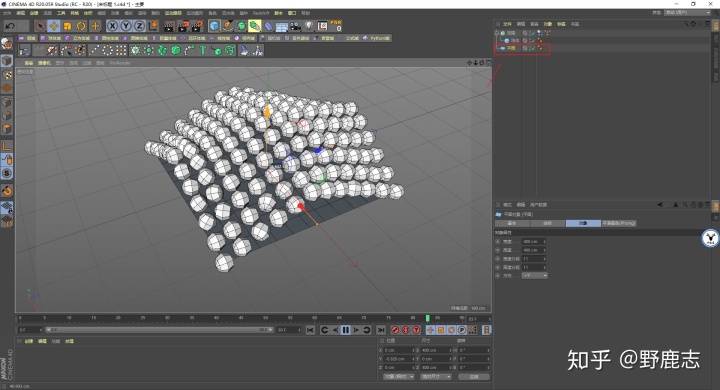720x390 pixels.
Task: Select the Move tool in top toolbar
Action: pyautogui.click(x=54, y=26)
